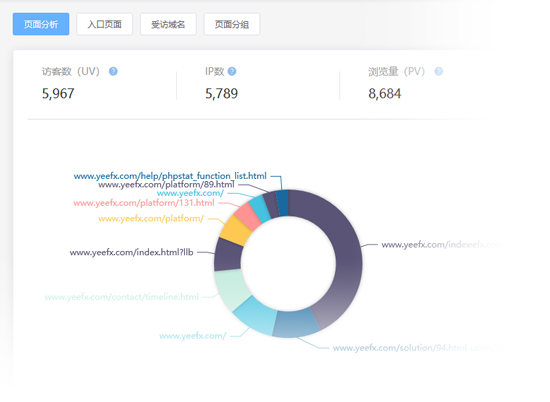
Task: Select the www.yeefx.com/platform/131.html label
Action: click(x=144, y=203)
